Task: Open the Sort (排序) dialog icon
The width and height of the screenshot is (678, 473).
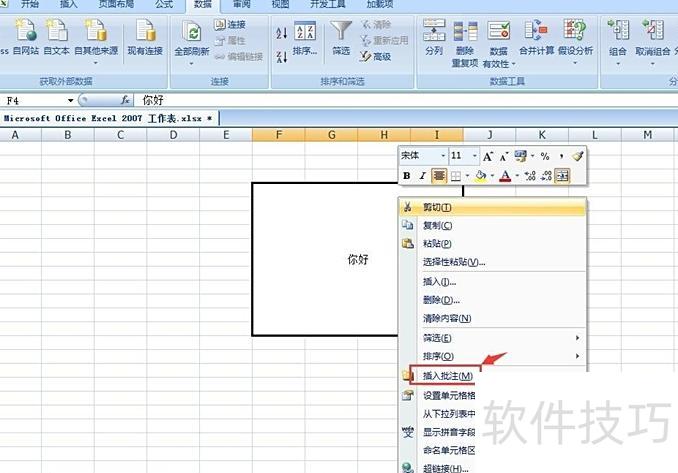Action: pos(305,38)
